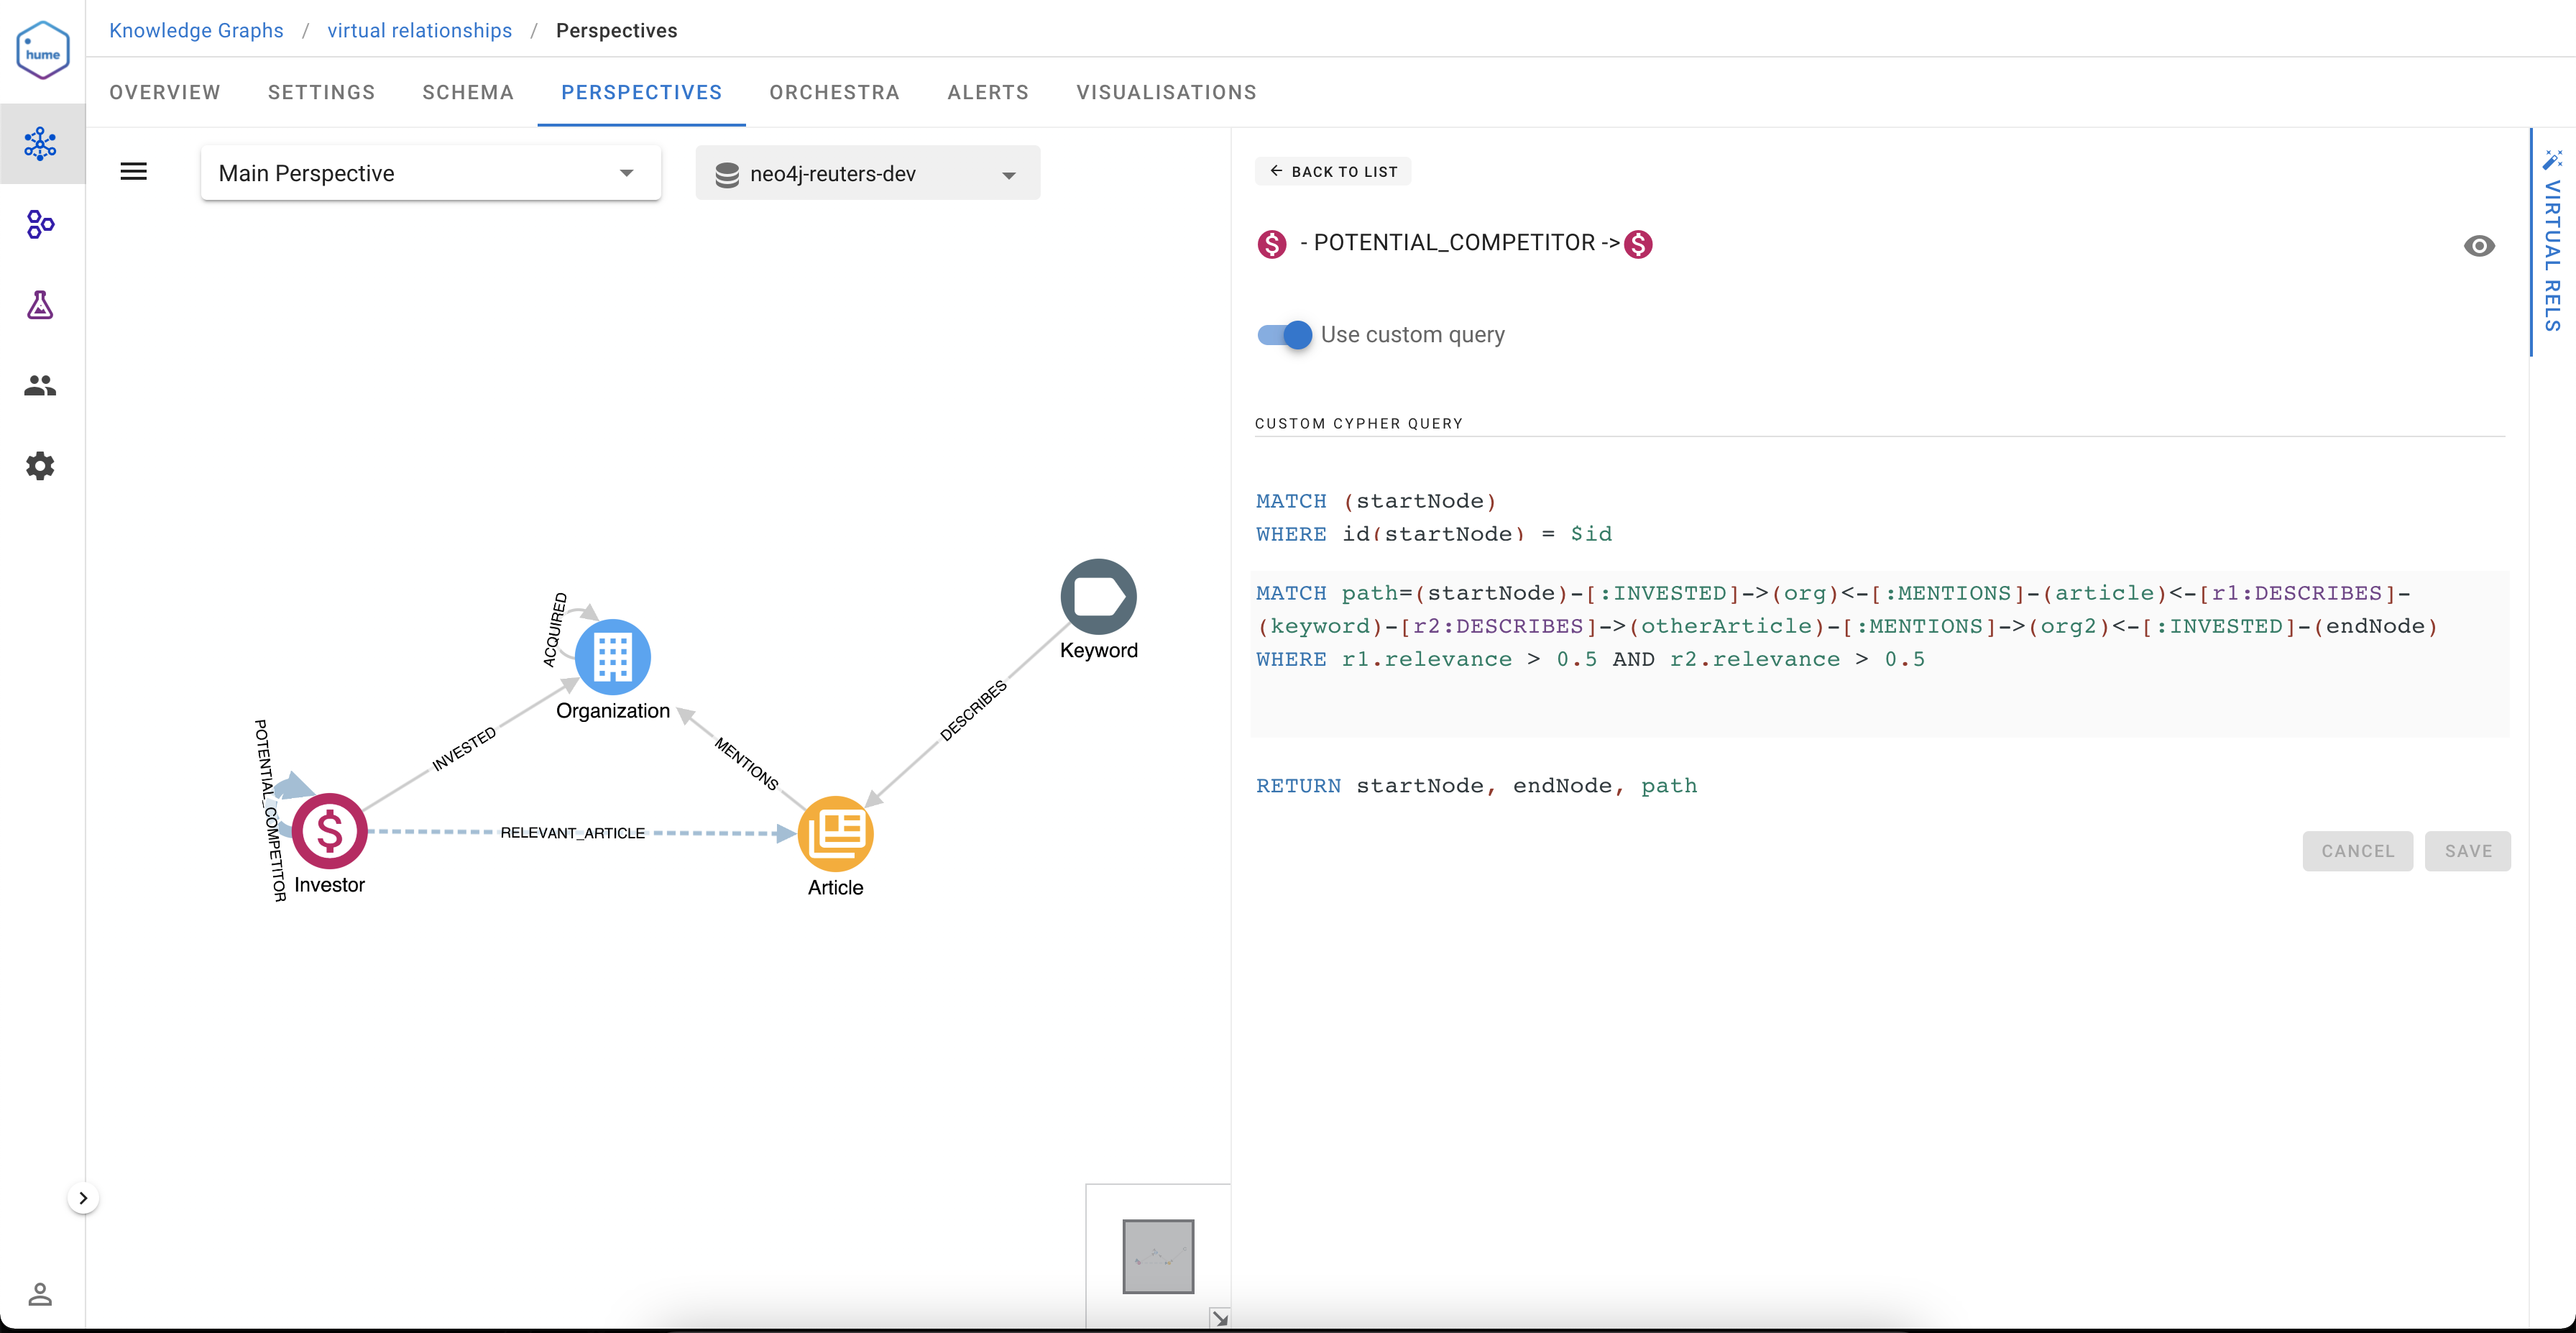Select the Investor dollar node

pyautogui.click(x=329, y=831)
